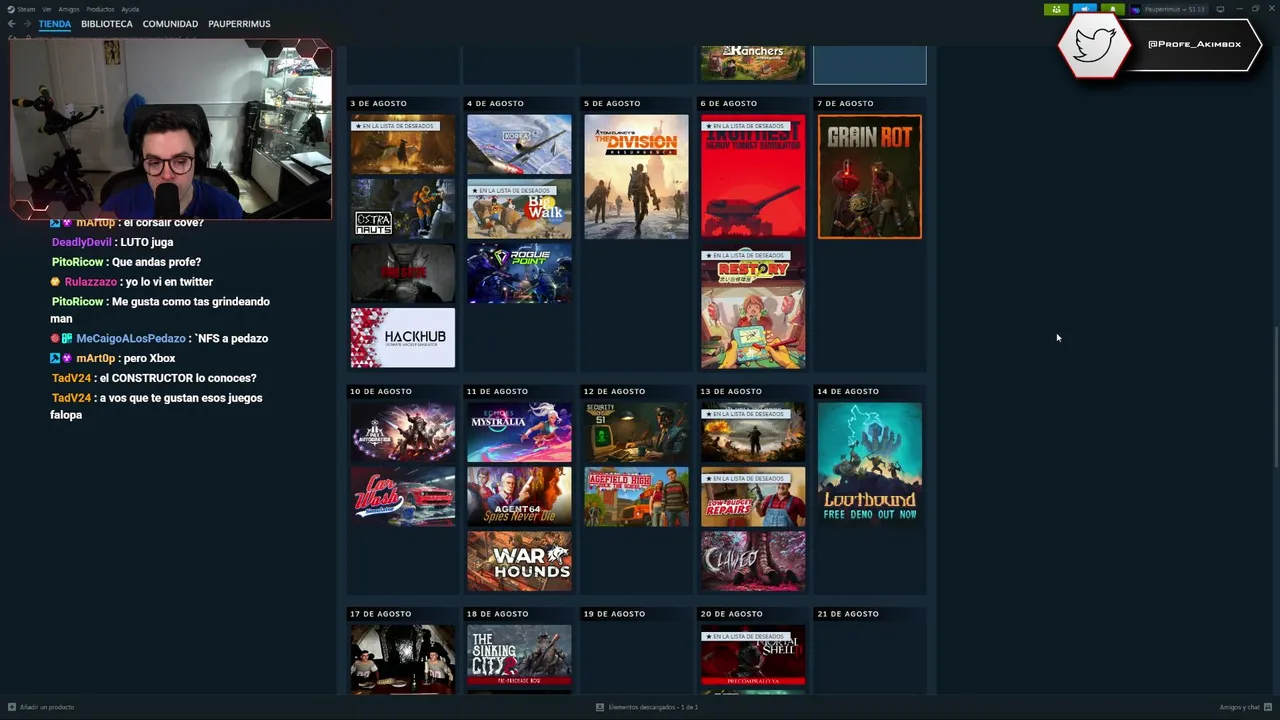
Task: Click the downloads icon in status bar
Action: [x=600, y=707]
